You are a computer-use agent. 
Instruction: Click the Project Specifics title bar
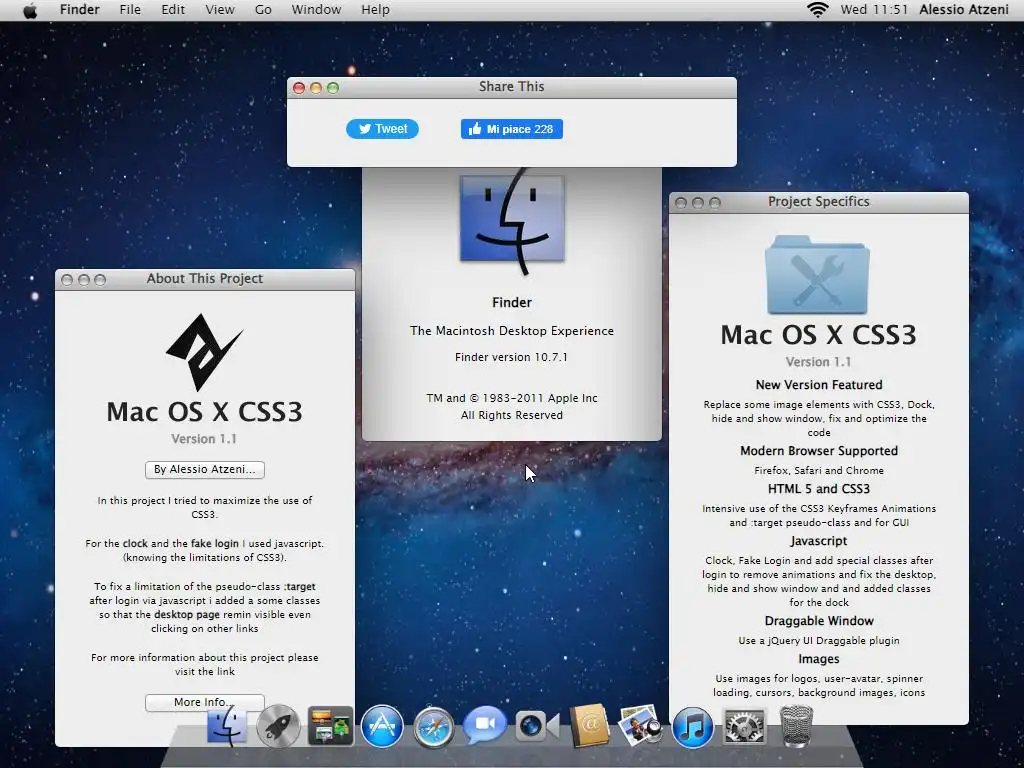(x=818, y=202)
